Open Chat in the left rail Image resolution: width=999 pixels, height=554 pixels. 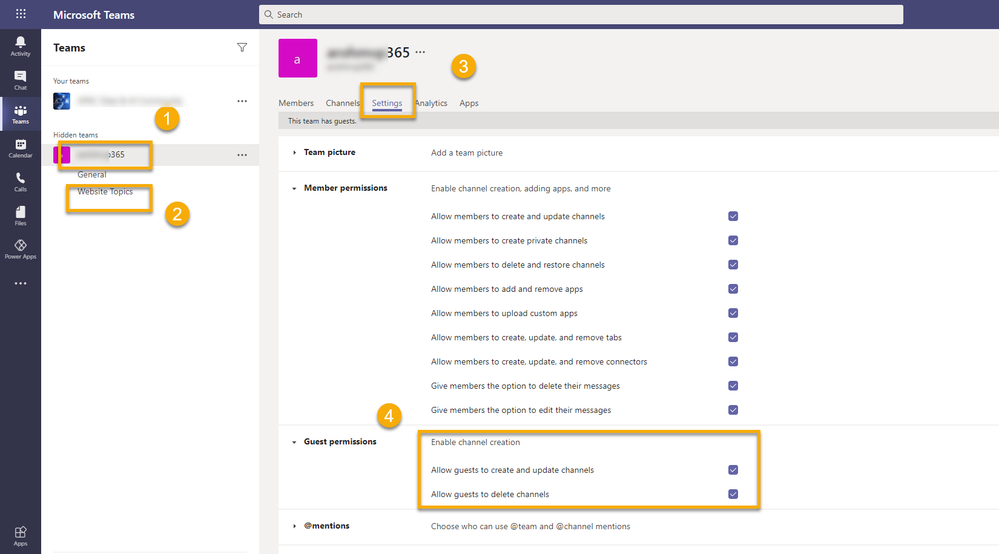20,80
